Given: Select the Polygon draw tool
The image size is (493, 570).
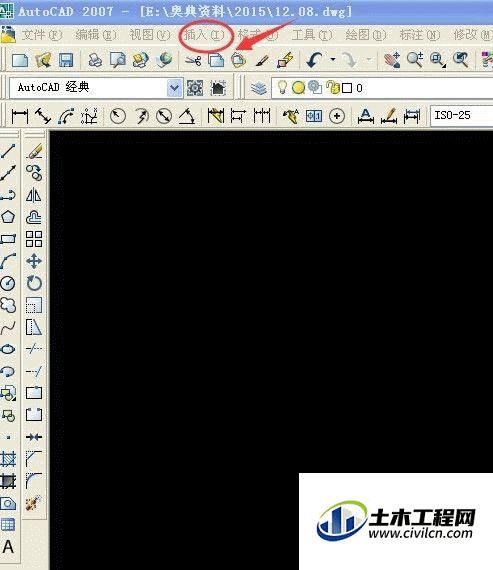Looking at the screenshot, I should [8, 217].
